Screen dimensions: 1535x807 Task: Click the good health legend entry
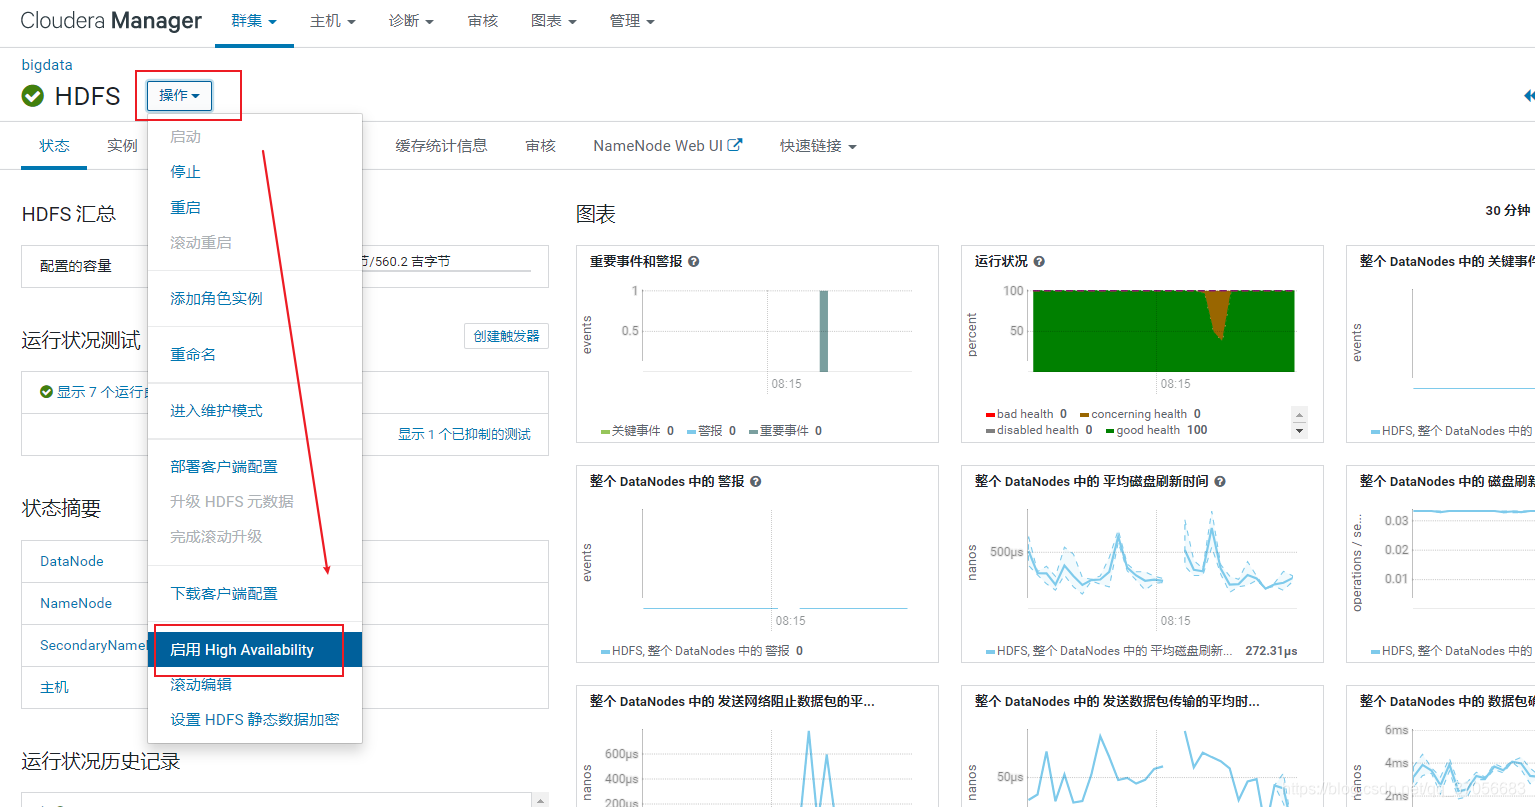[1156, 430]
